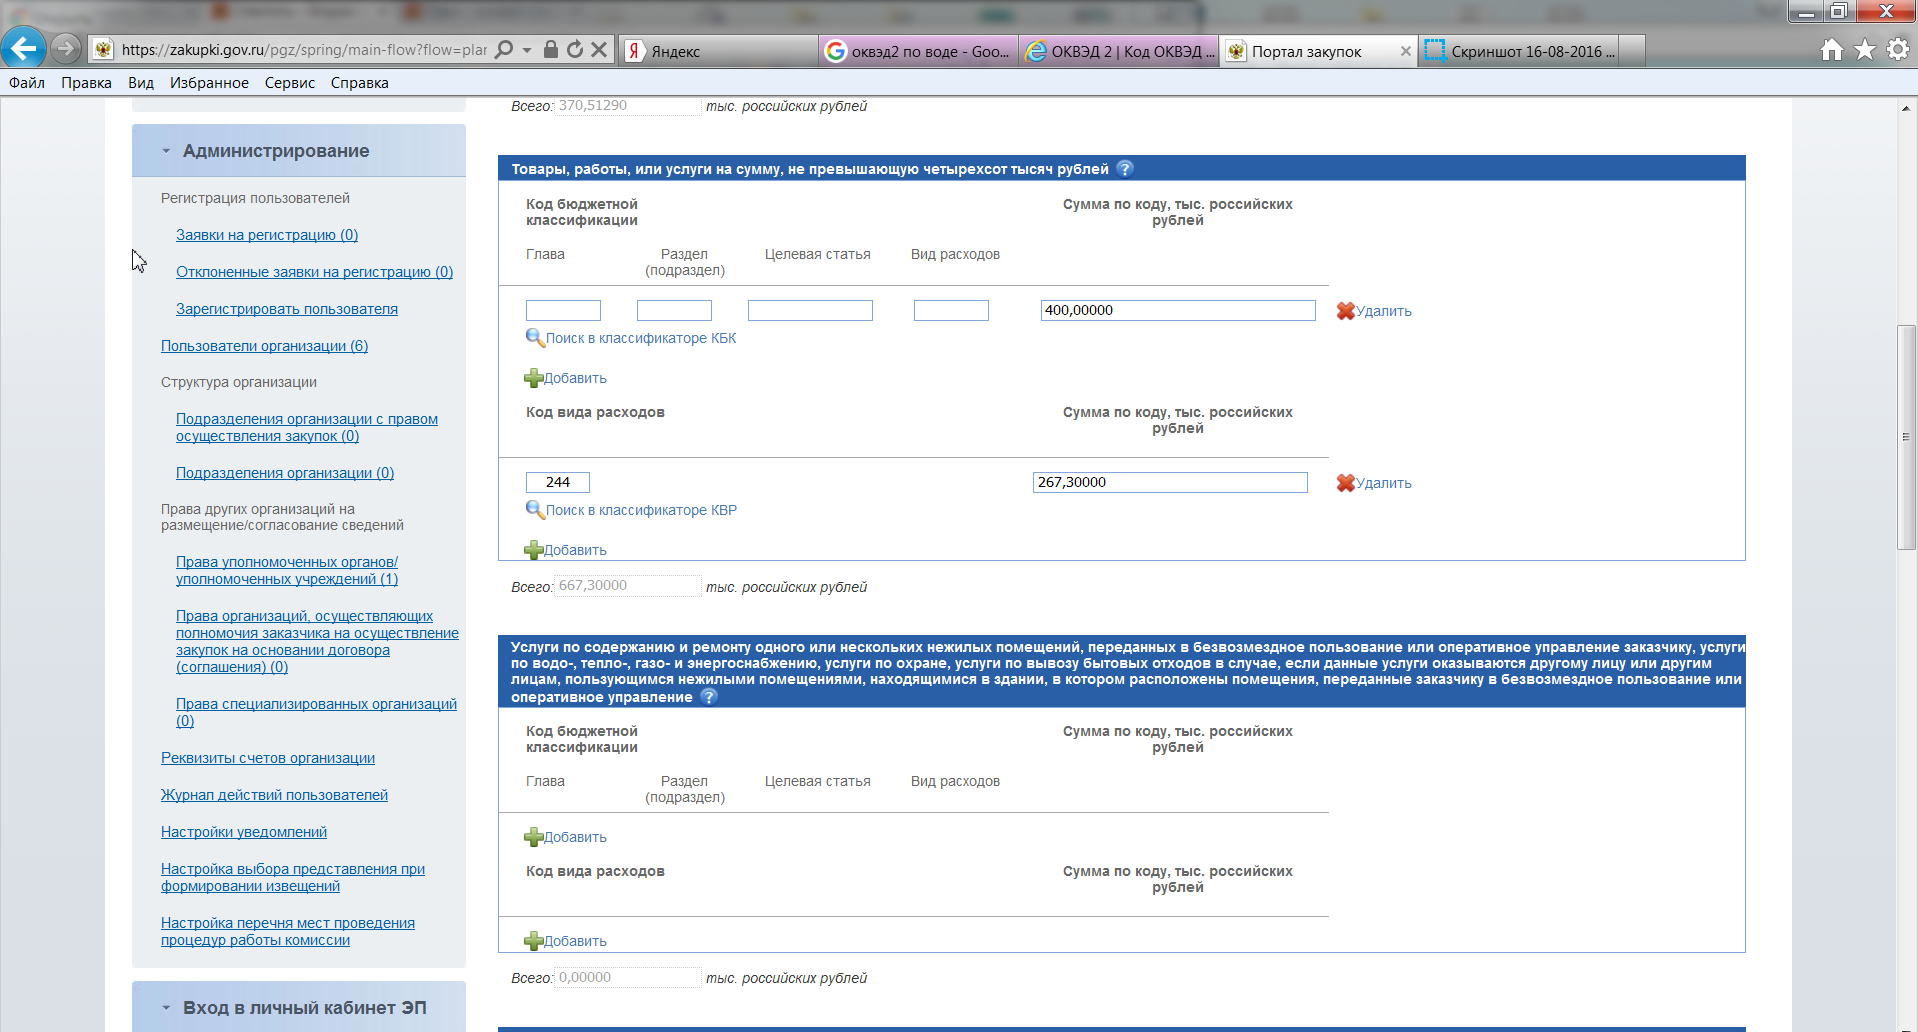Click the red X delete icon beside 267,30000
The height and width of the screenshot is (1032, 1918).
pyautogui.click(x=1346, y=483)
